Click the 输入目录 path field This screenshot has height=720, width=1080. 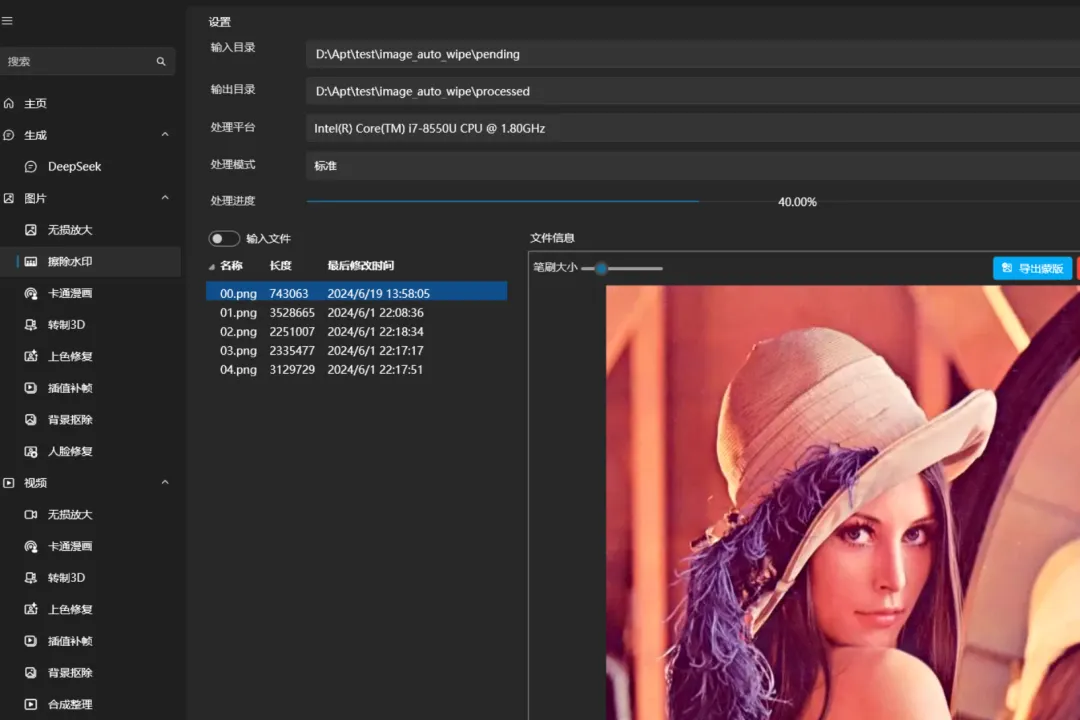(x=693, y=54)
